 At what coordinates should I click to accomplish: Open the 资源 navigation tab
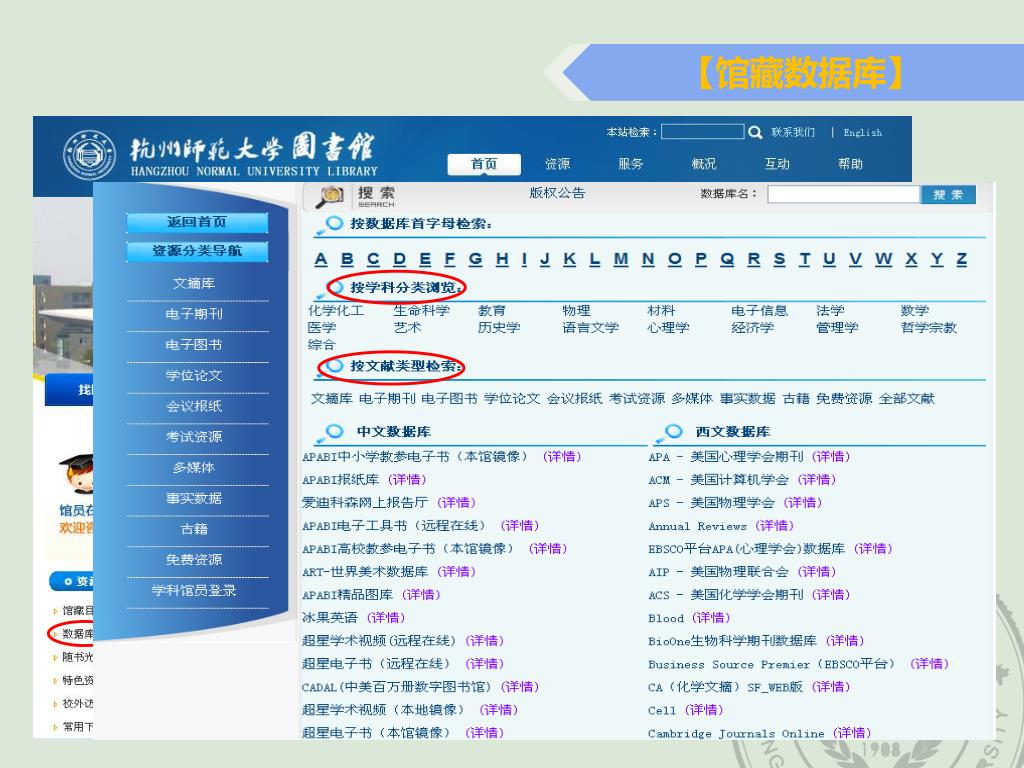coord(557,164)
